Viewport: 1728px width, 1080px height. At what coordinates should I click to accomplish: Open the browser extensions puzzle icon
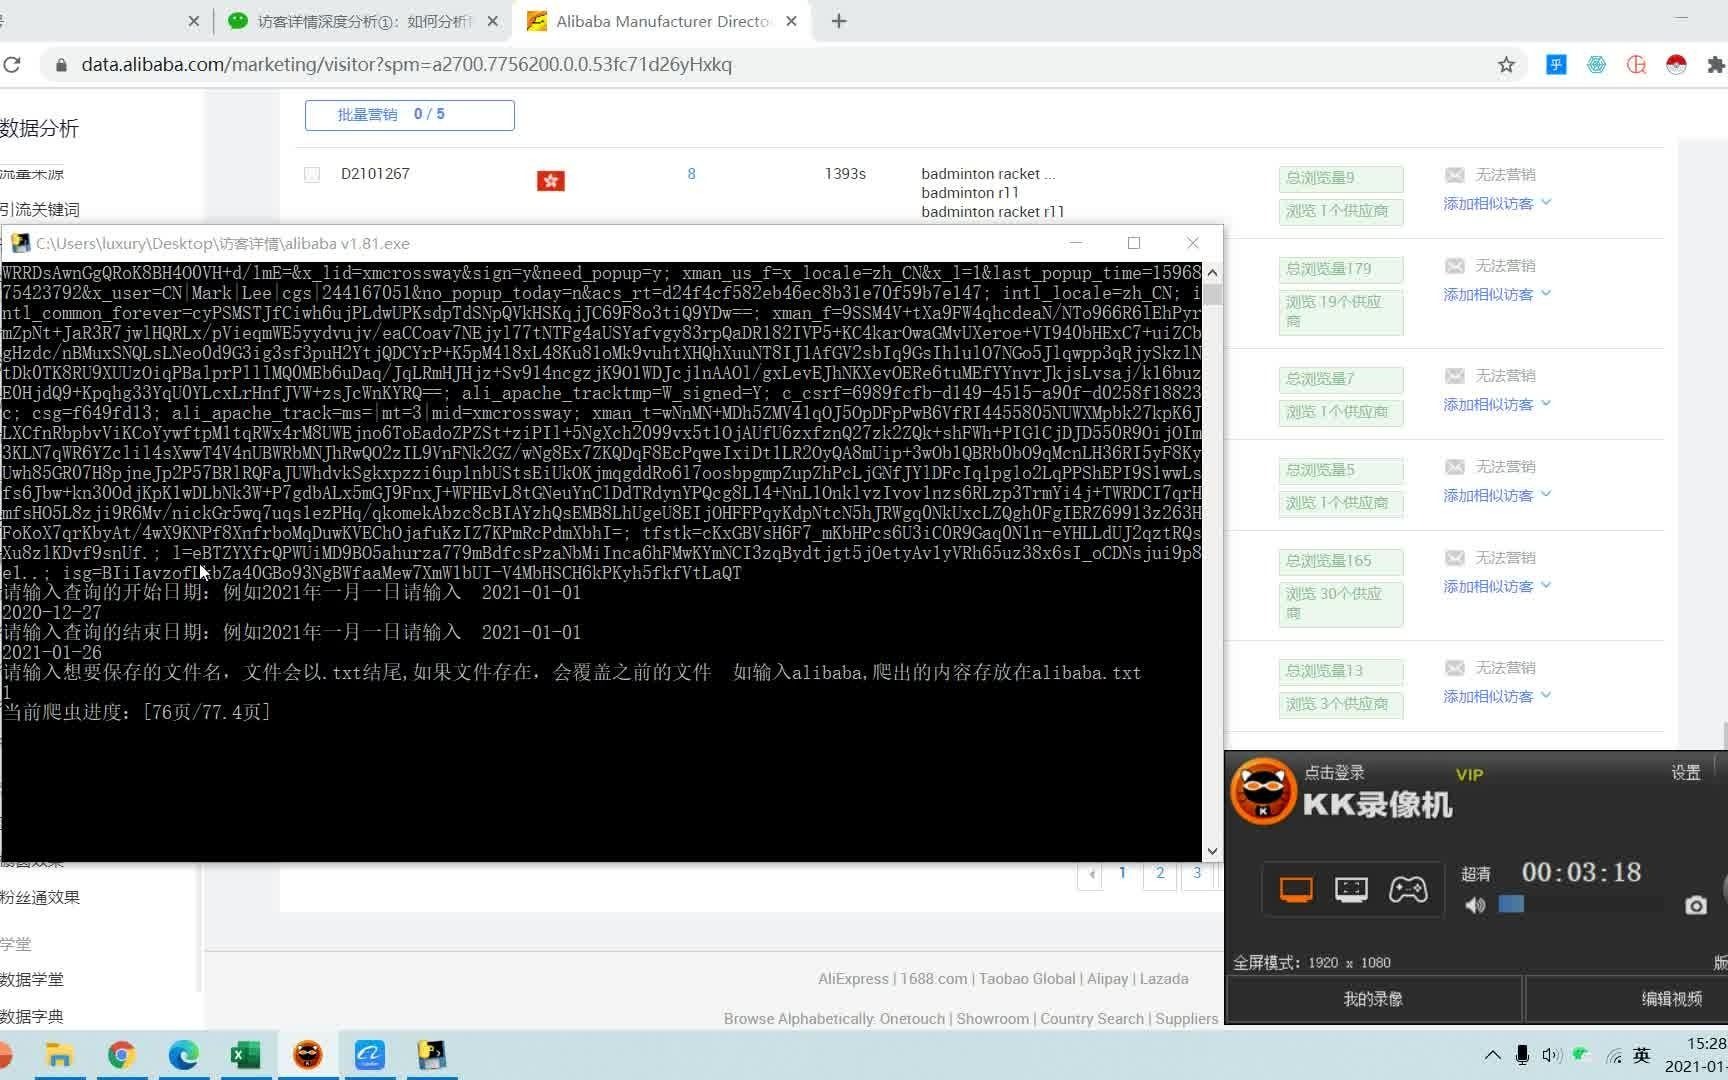(x=1716, y=65)
